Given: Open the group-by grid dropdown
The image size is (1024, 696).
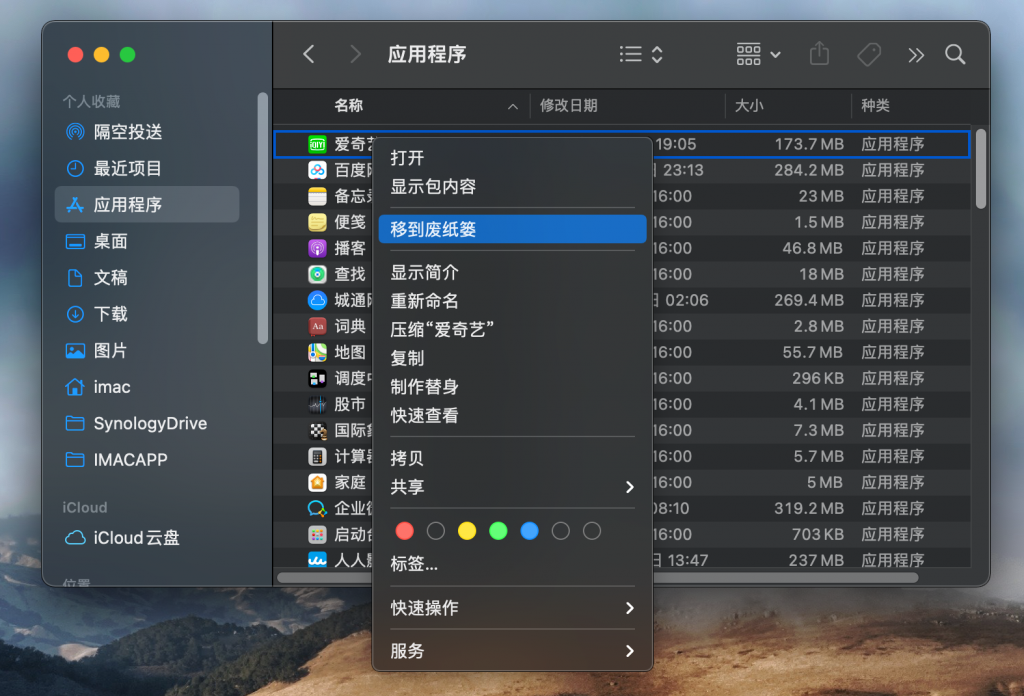Looking at the screenshot, I should (758, 54).
